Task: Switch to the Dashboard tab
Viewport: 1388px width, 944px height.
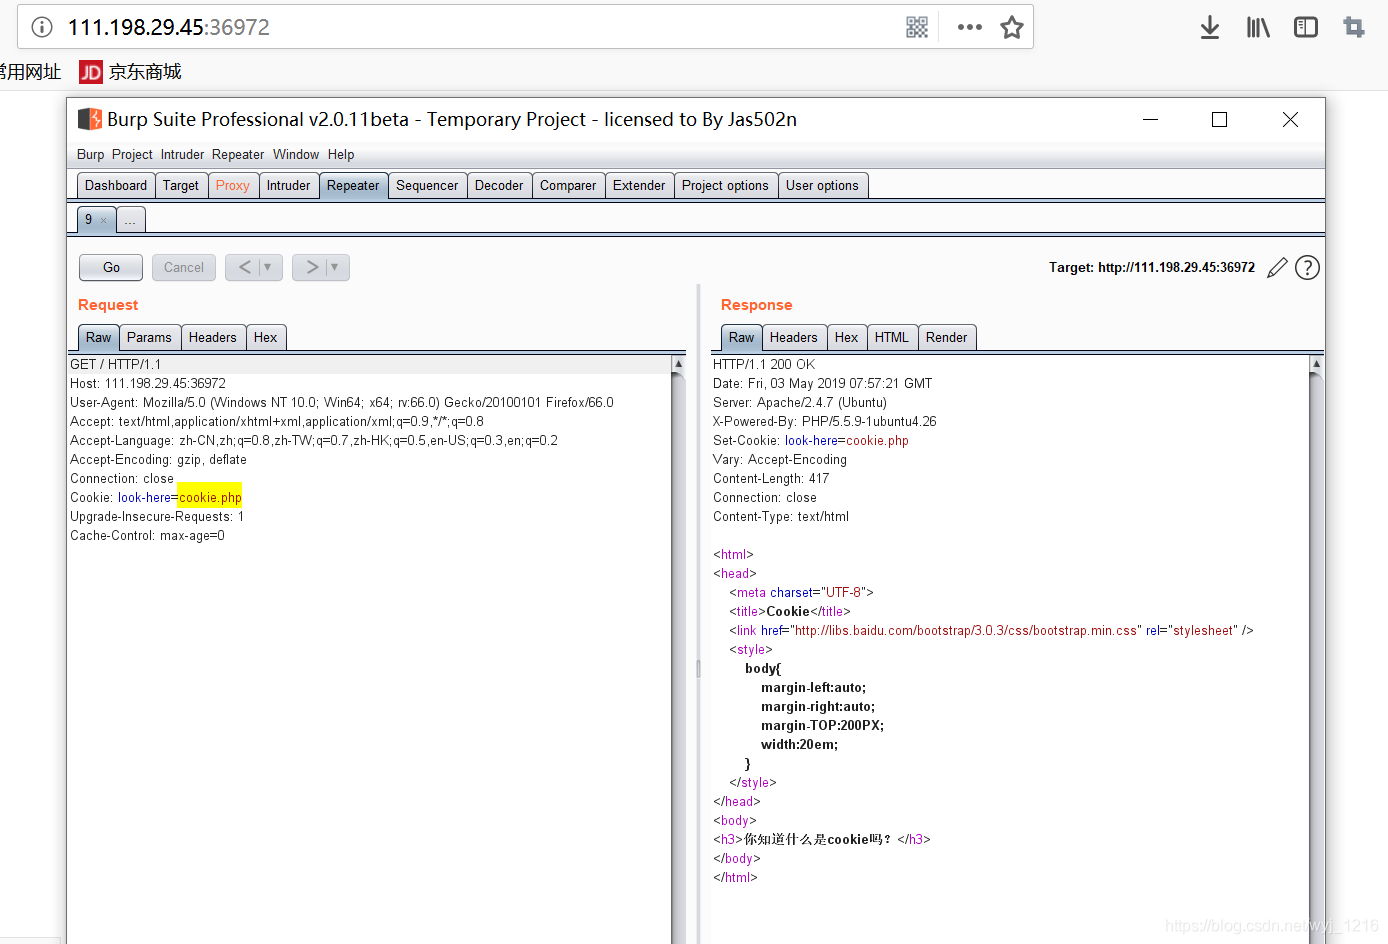Action: pos(116,186)
